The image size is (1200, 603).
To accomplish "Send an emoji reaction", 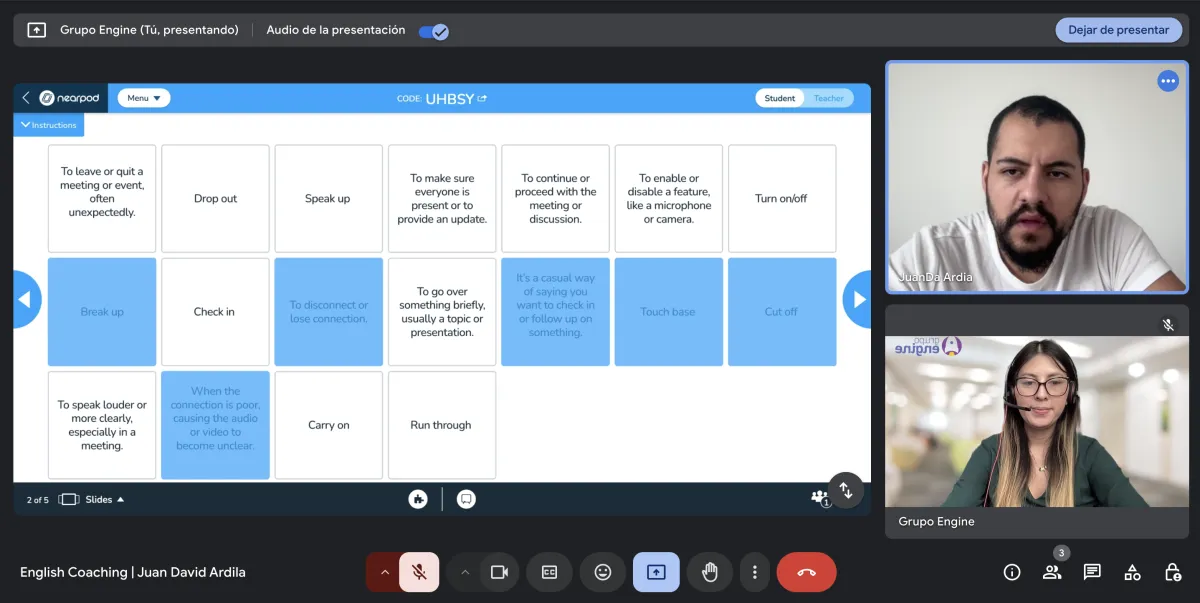I will pyautogui.click(x=603, y=572).
